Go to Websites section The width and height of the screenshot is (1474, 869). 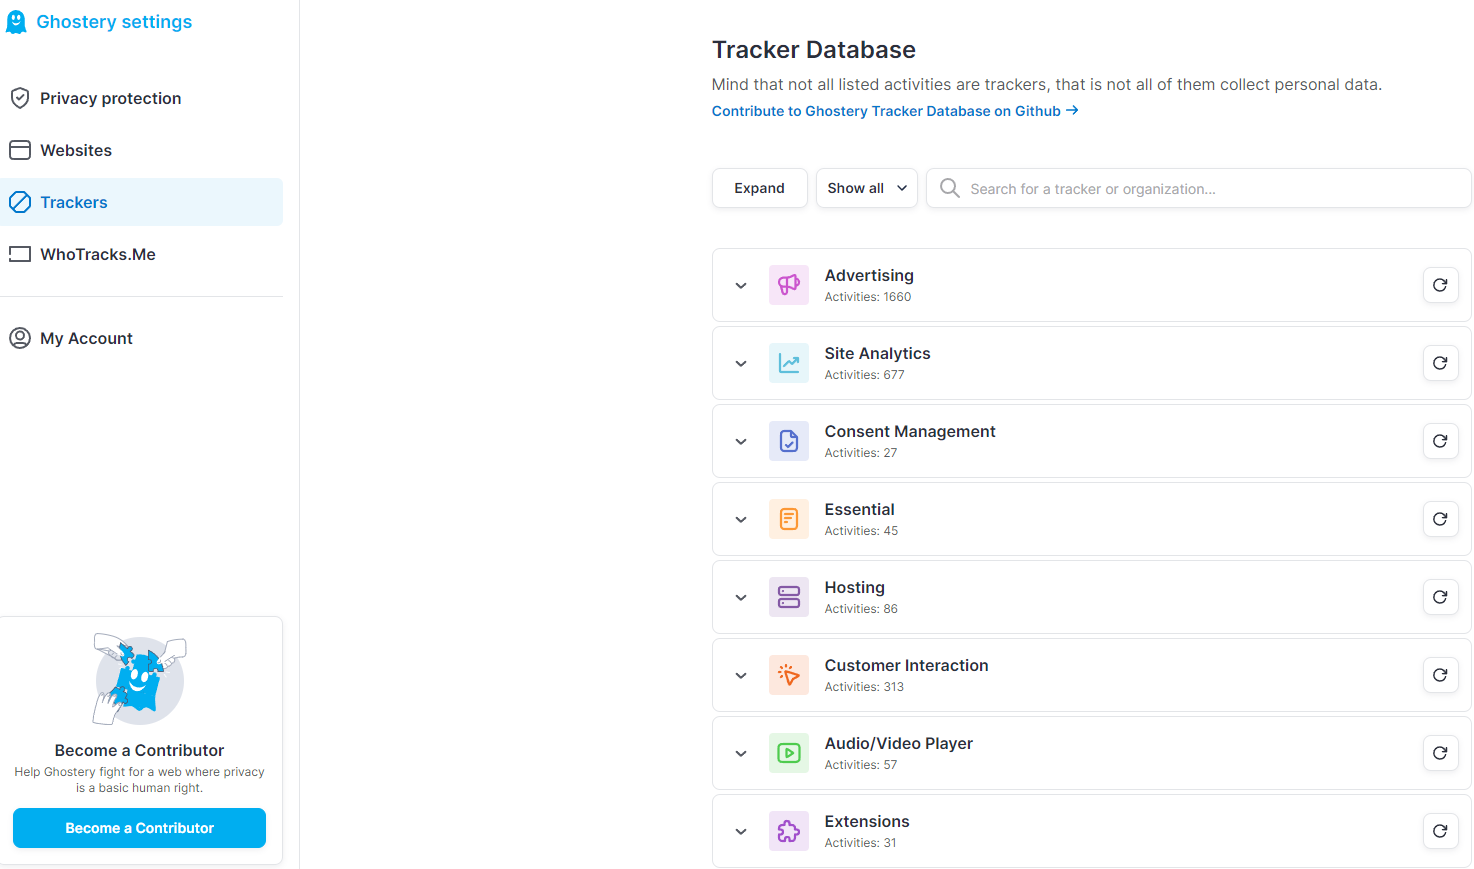(141, 150)
